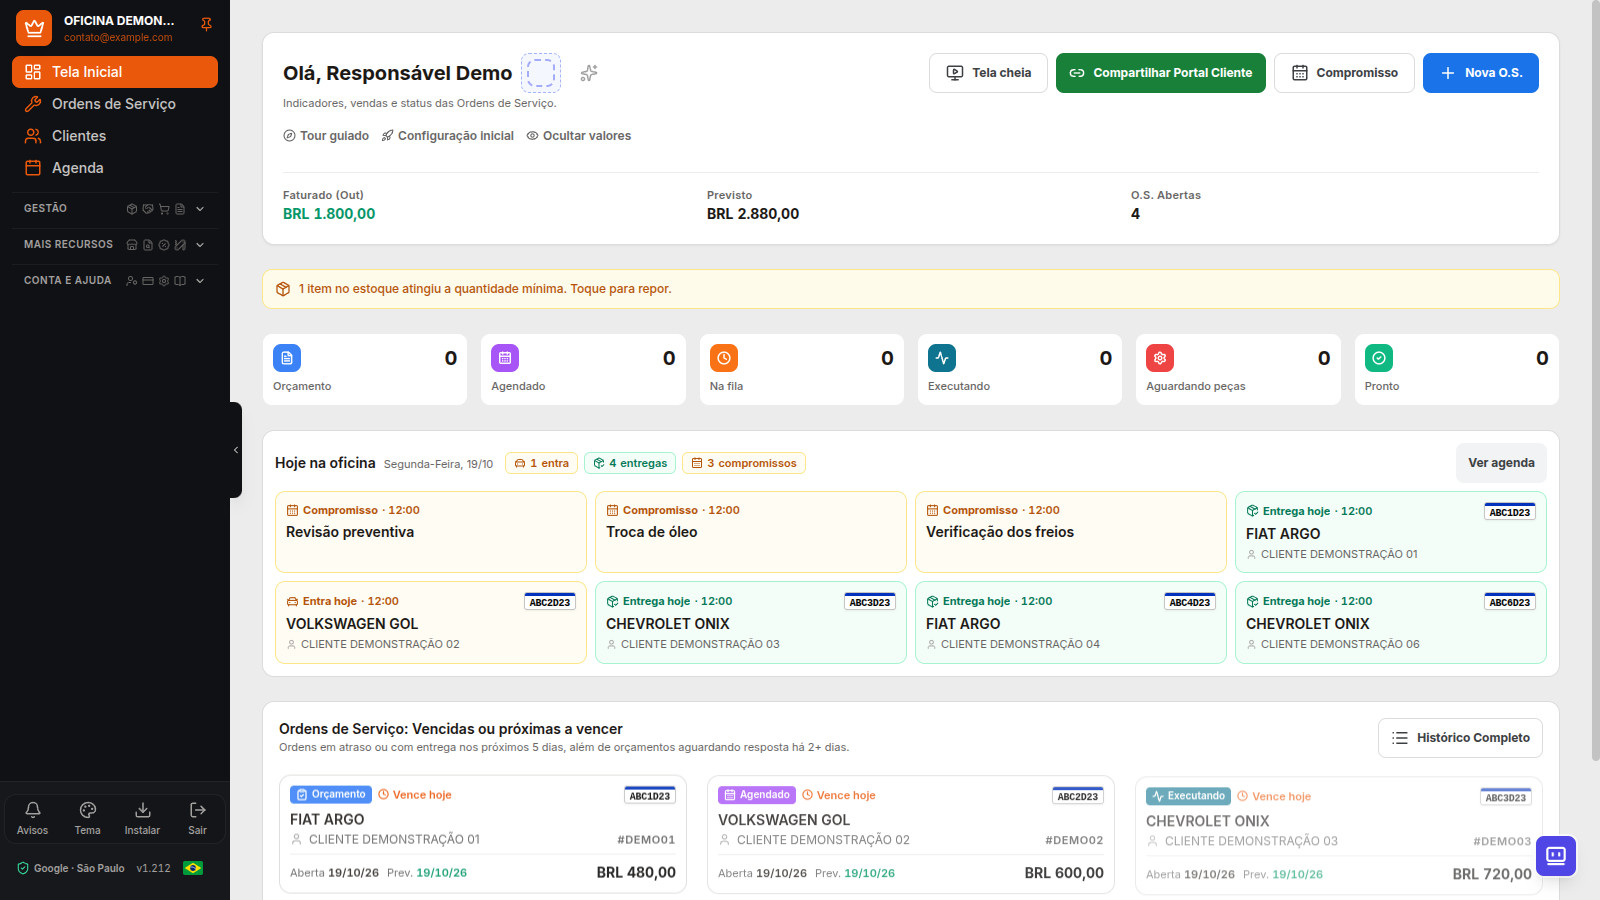Viewport: 1600px width, 900px height.
Task: Open Clientes in sidebar
Action: point(115,136)
